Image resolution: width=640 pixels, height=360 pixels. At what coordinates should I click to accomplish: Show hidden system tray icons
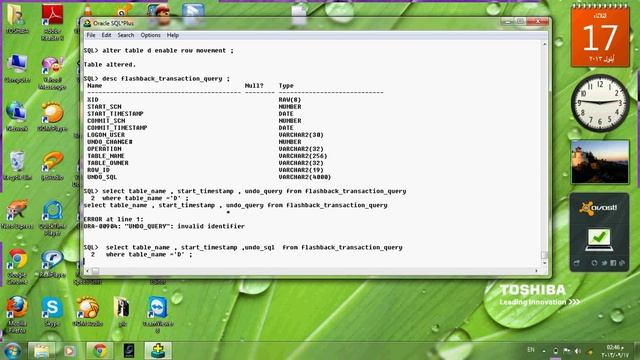click(544, 351)
